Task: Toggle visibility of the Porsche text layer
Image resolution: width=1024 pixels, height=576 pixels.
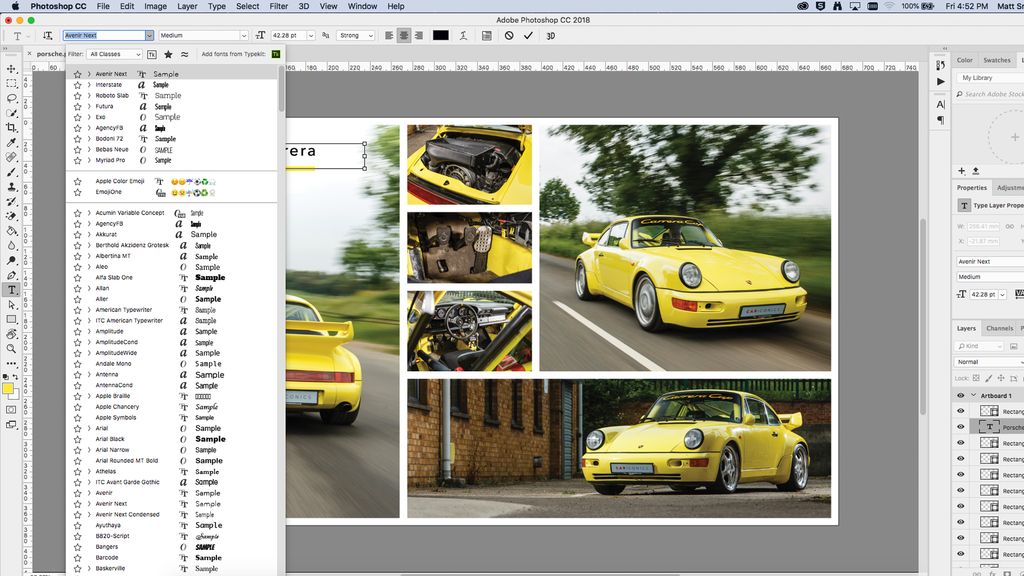Action: 961,427
